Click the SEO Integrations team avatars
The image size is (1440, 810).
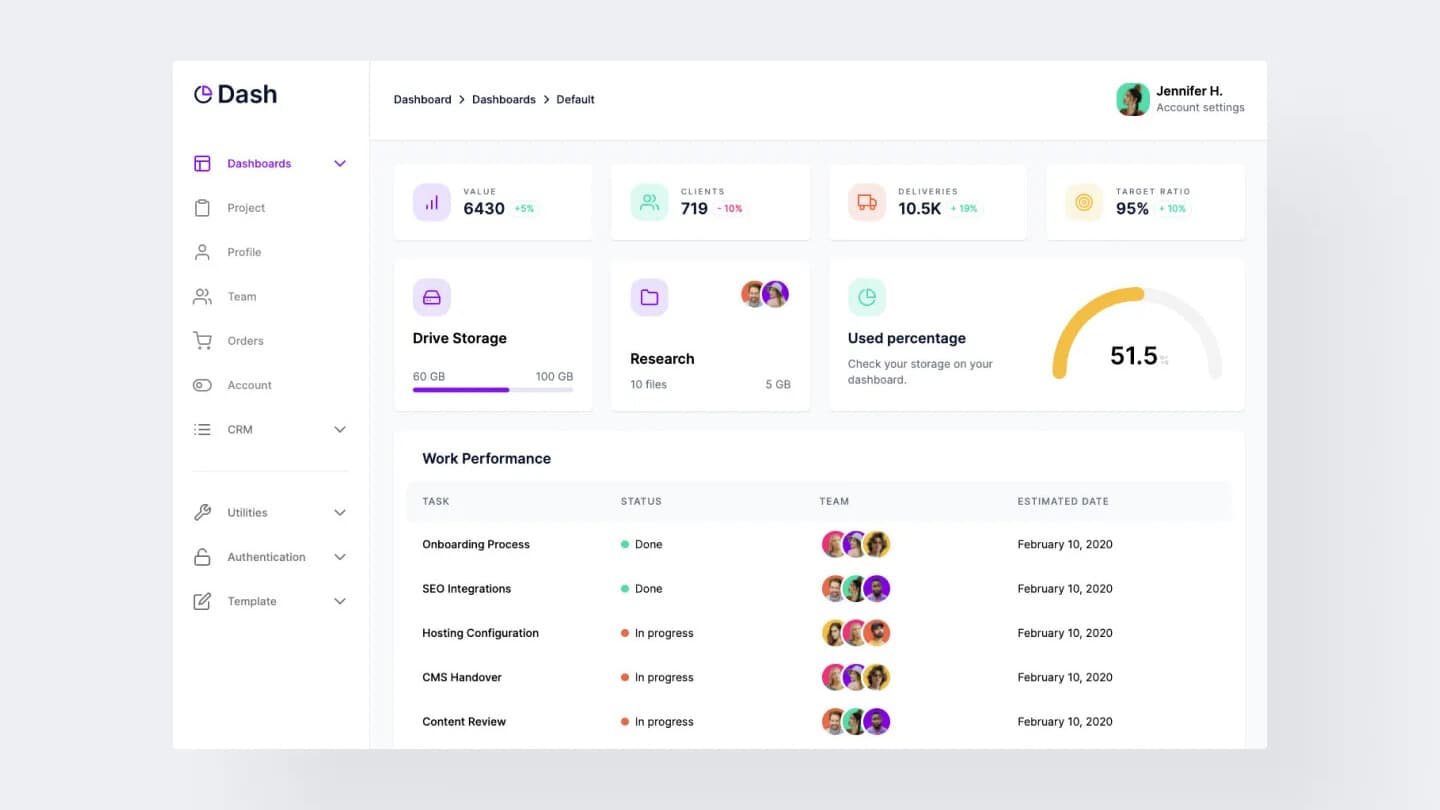pyautogui.click(x=856, y=588)
